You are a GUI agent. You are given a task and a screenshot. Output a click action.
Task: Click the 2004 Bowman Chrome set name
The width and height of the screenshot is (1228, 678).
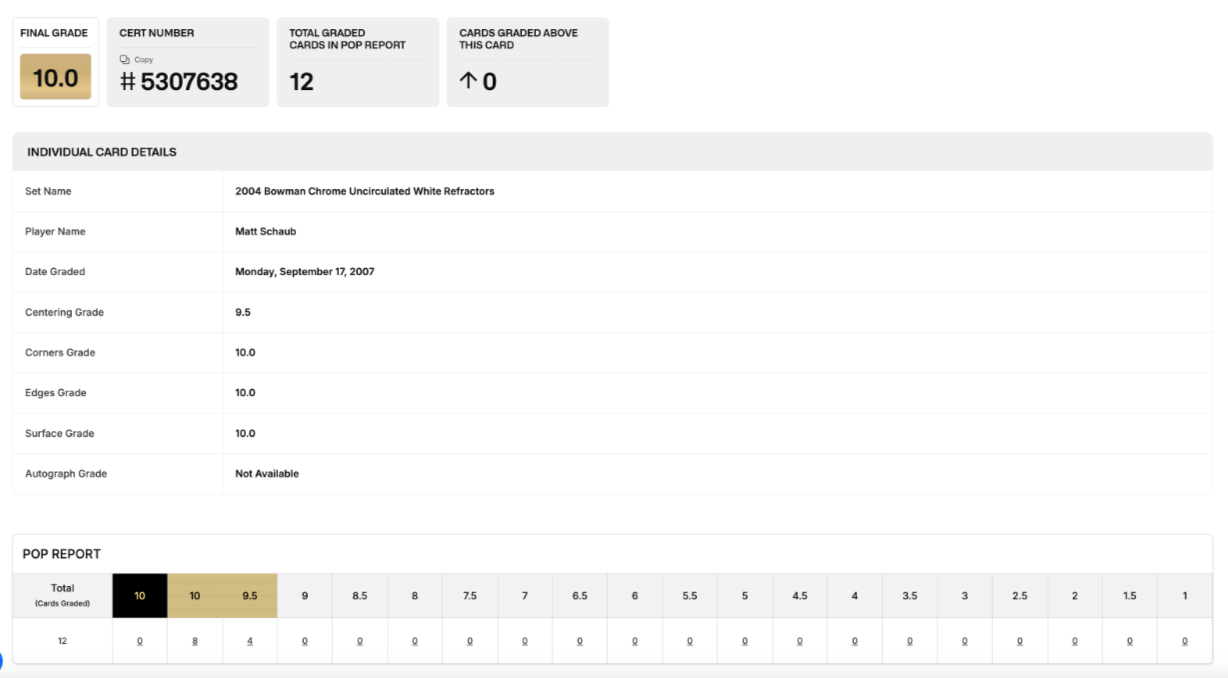[364, 191]
